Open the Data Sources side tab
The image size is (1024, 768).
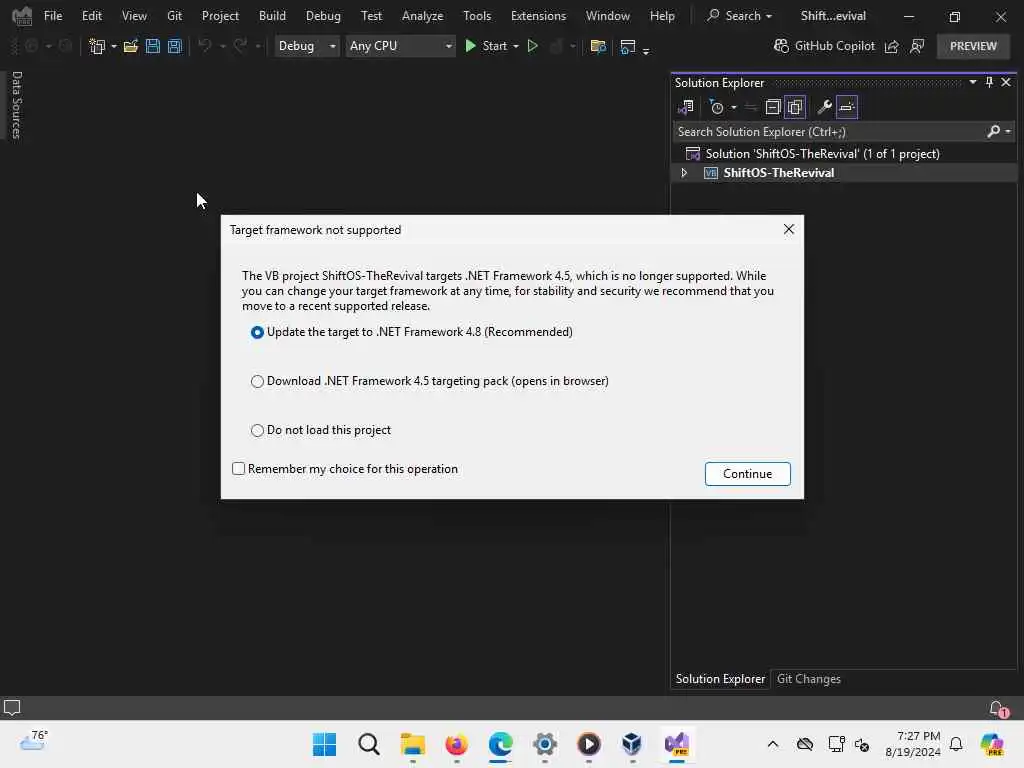pos(17,105)
